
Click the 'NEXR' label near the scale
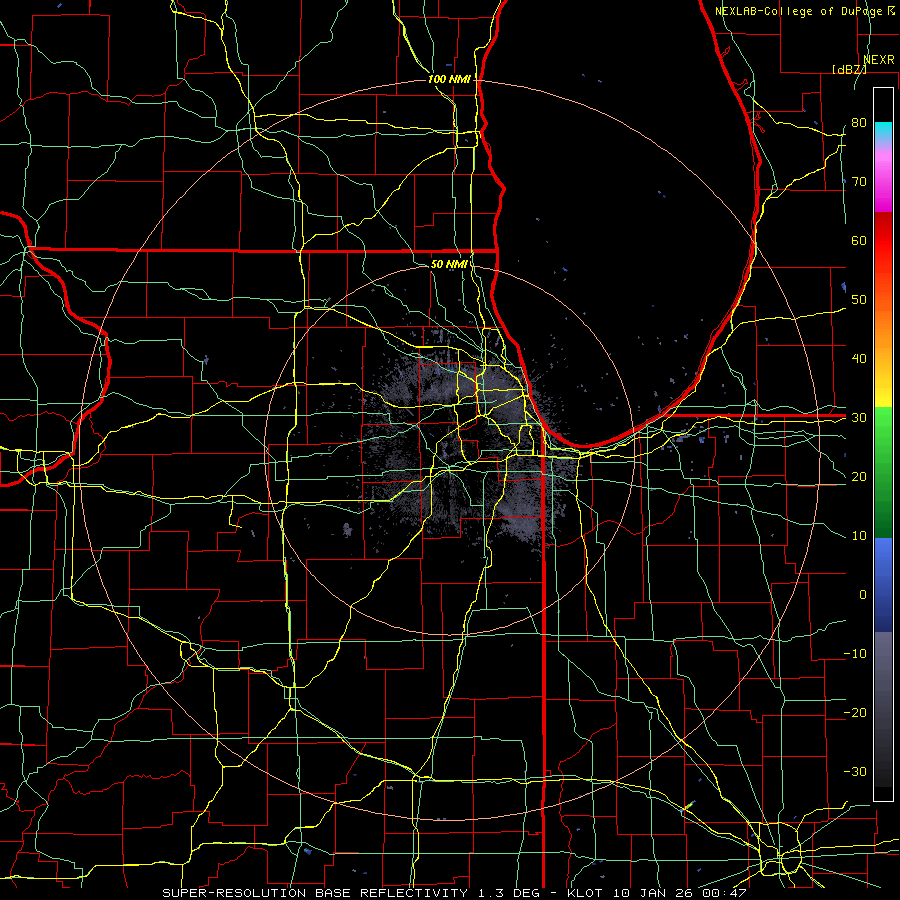pyautogui.click(x=879, y=60)
